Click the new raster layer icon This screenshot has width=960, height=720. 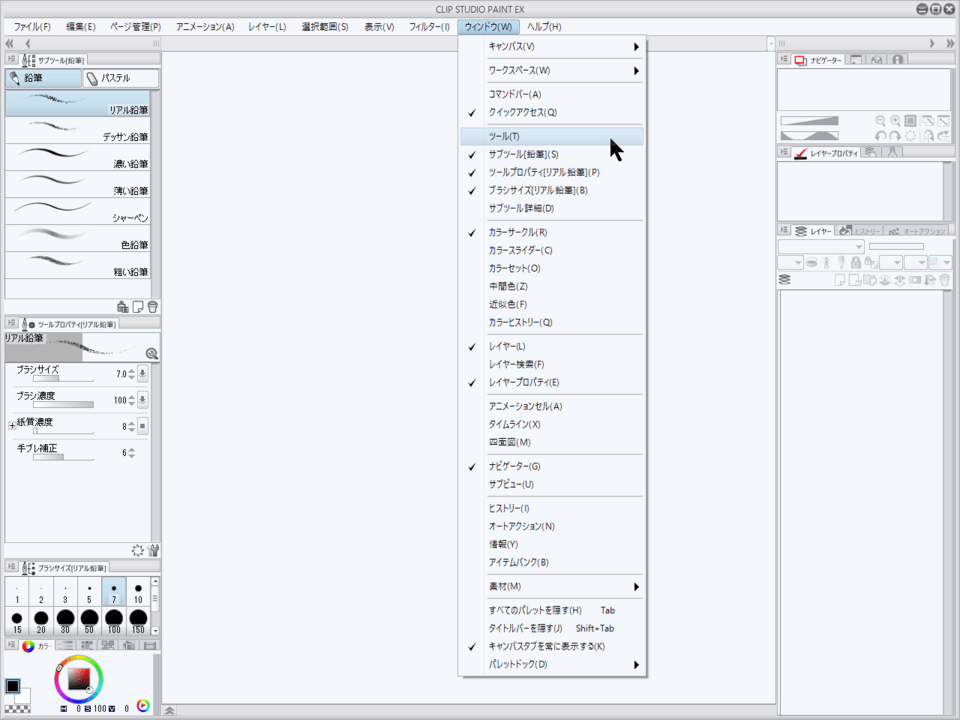841,281
